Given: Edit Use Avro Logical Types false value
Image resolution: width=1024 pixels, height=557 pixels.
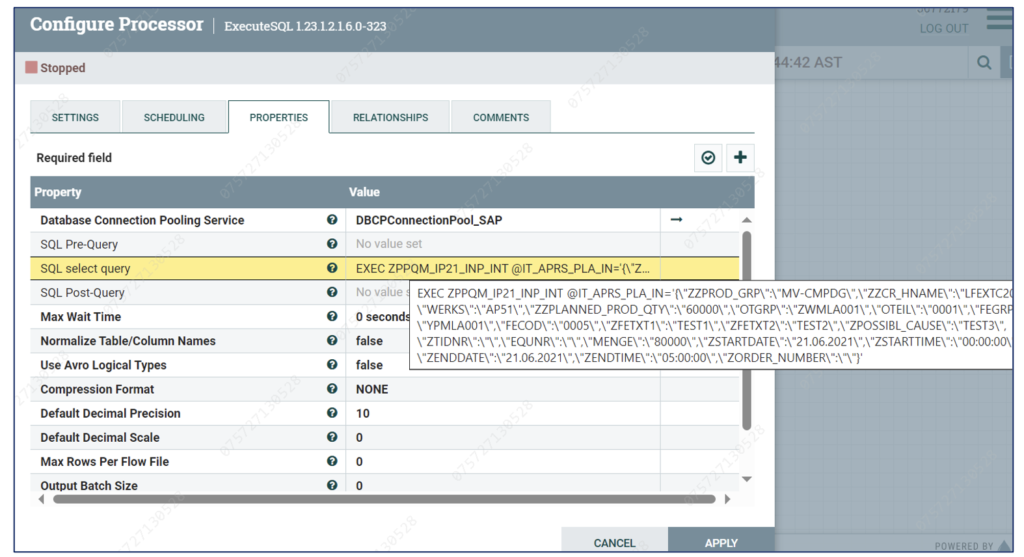Looking at the screenshot, I should tap(369, 365).
